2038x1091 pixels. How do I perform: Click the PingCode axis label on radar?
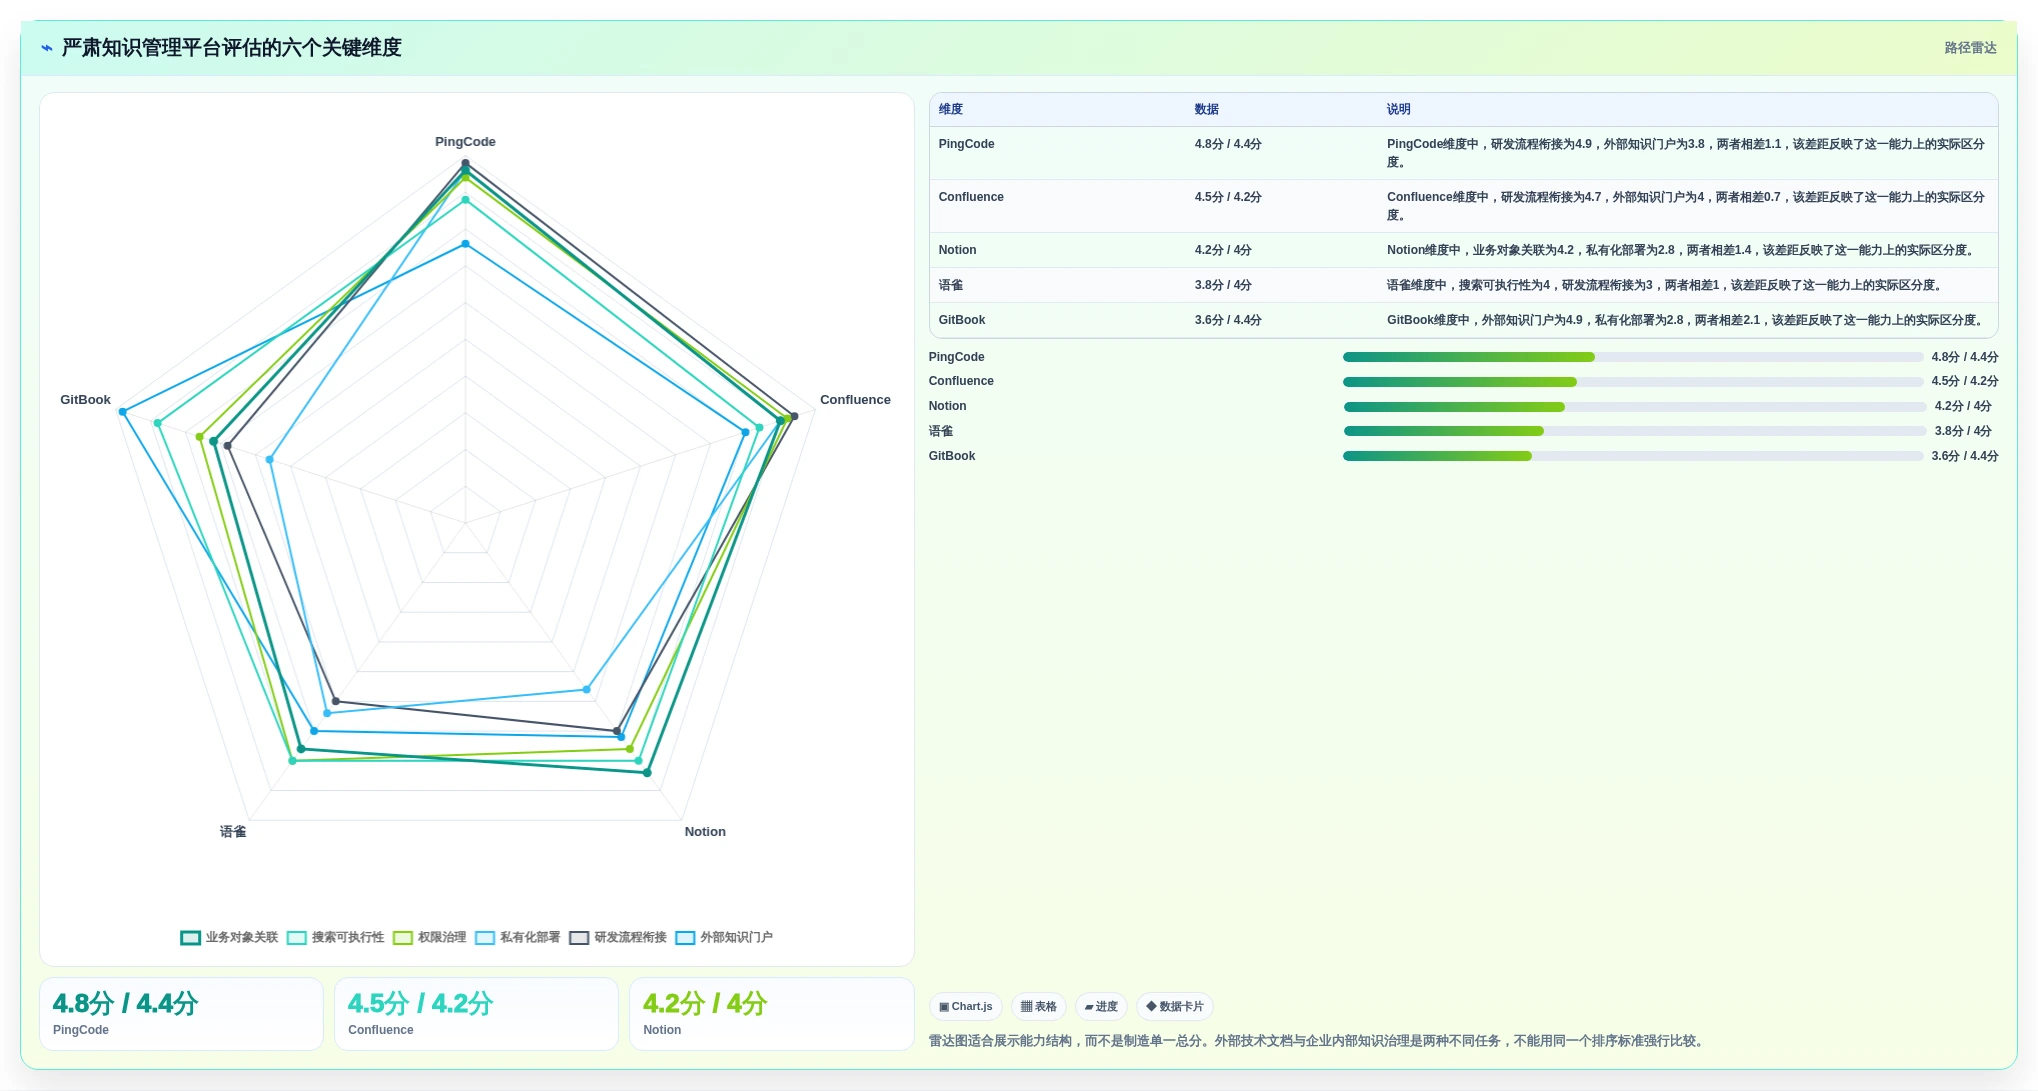click(465, 142)
